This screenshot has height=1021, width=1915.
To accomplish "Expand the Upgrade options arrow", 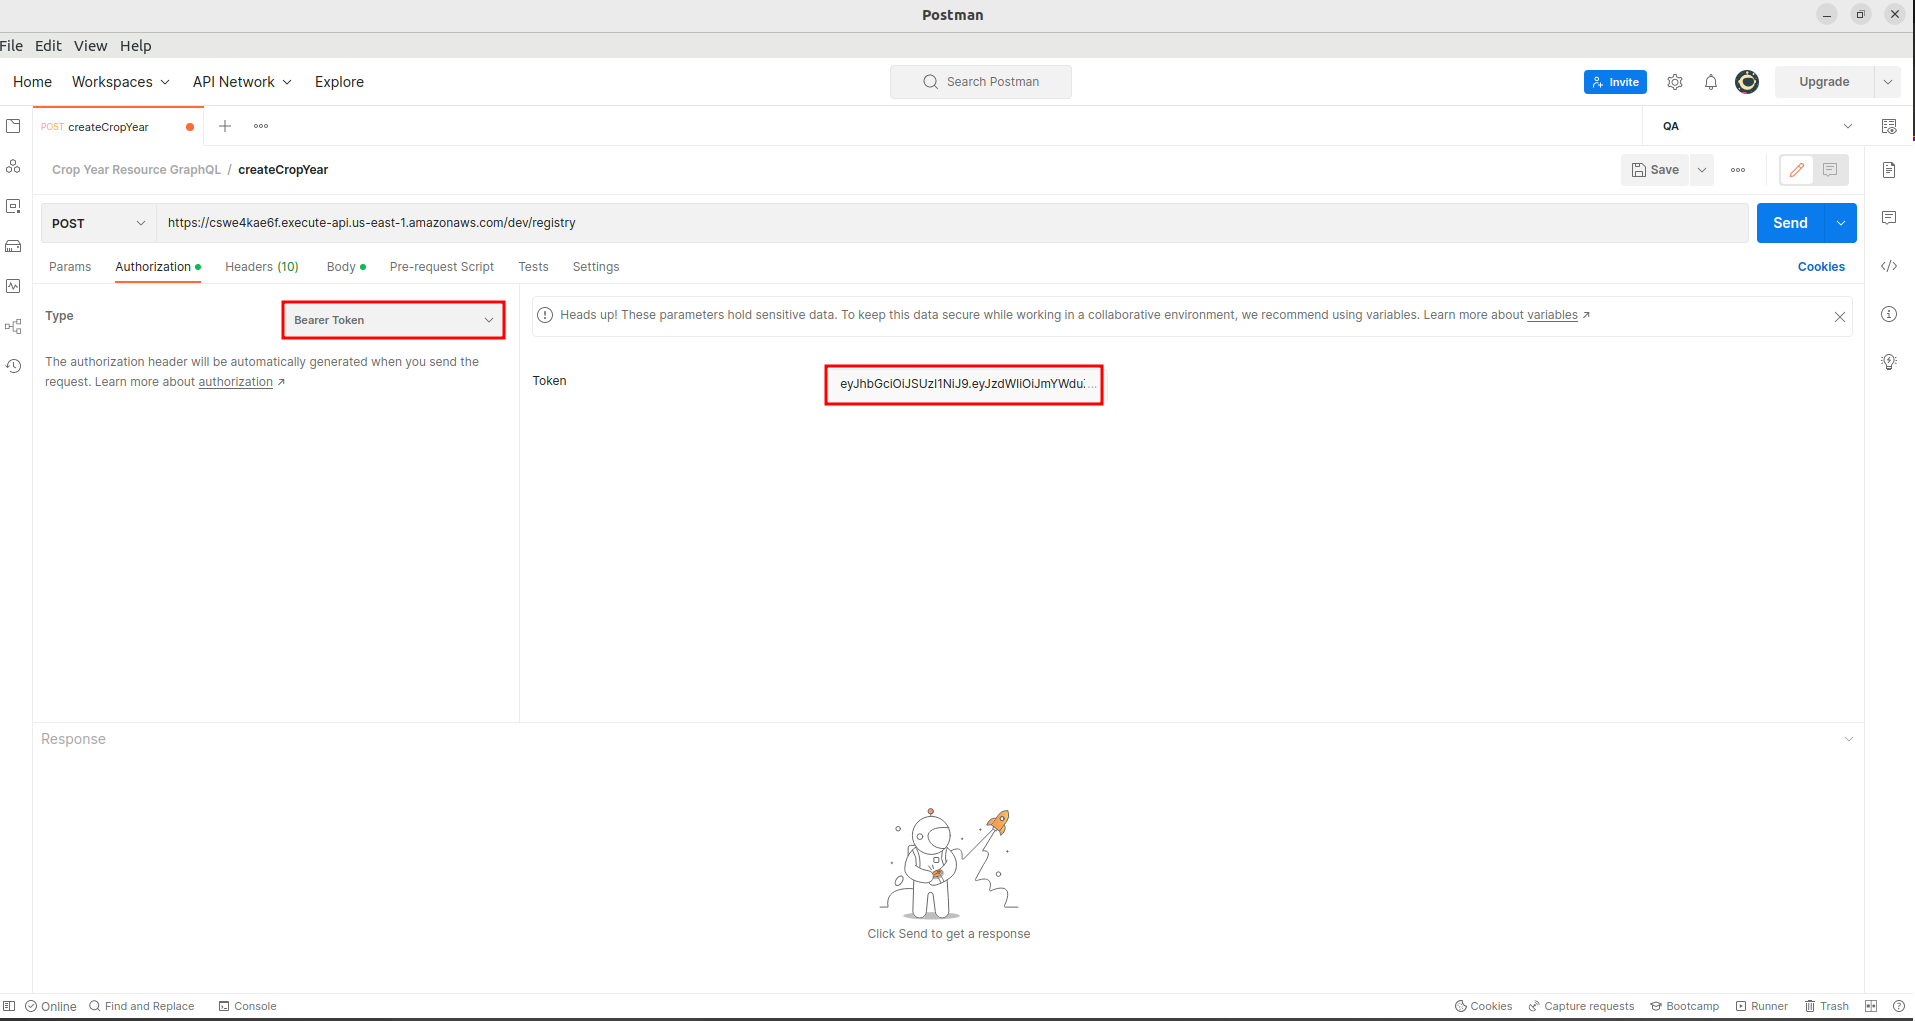I will pos(1887,82).
